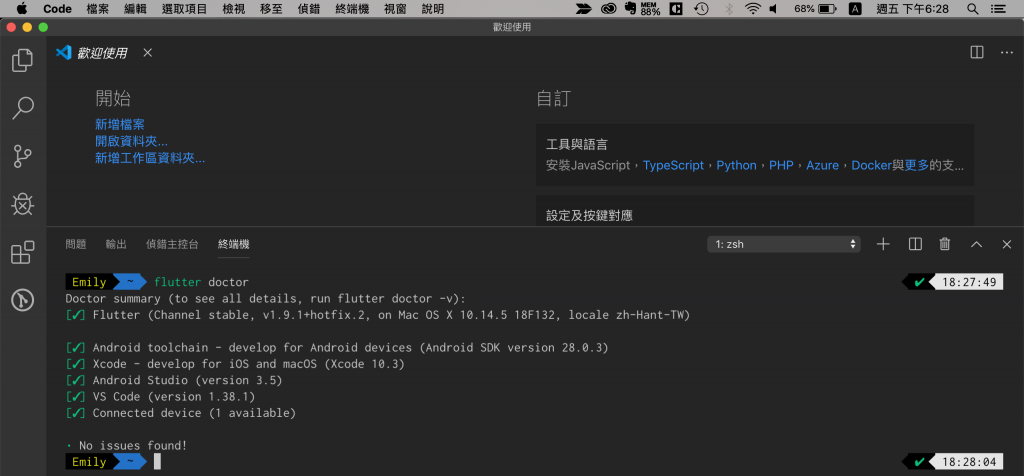Open the 選取項目 menu
1024x476 pixels.
tap(184, 9)
